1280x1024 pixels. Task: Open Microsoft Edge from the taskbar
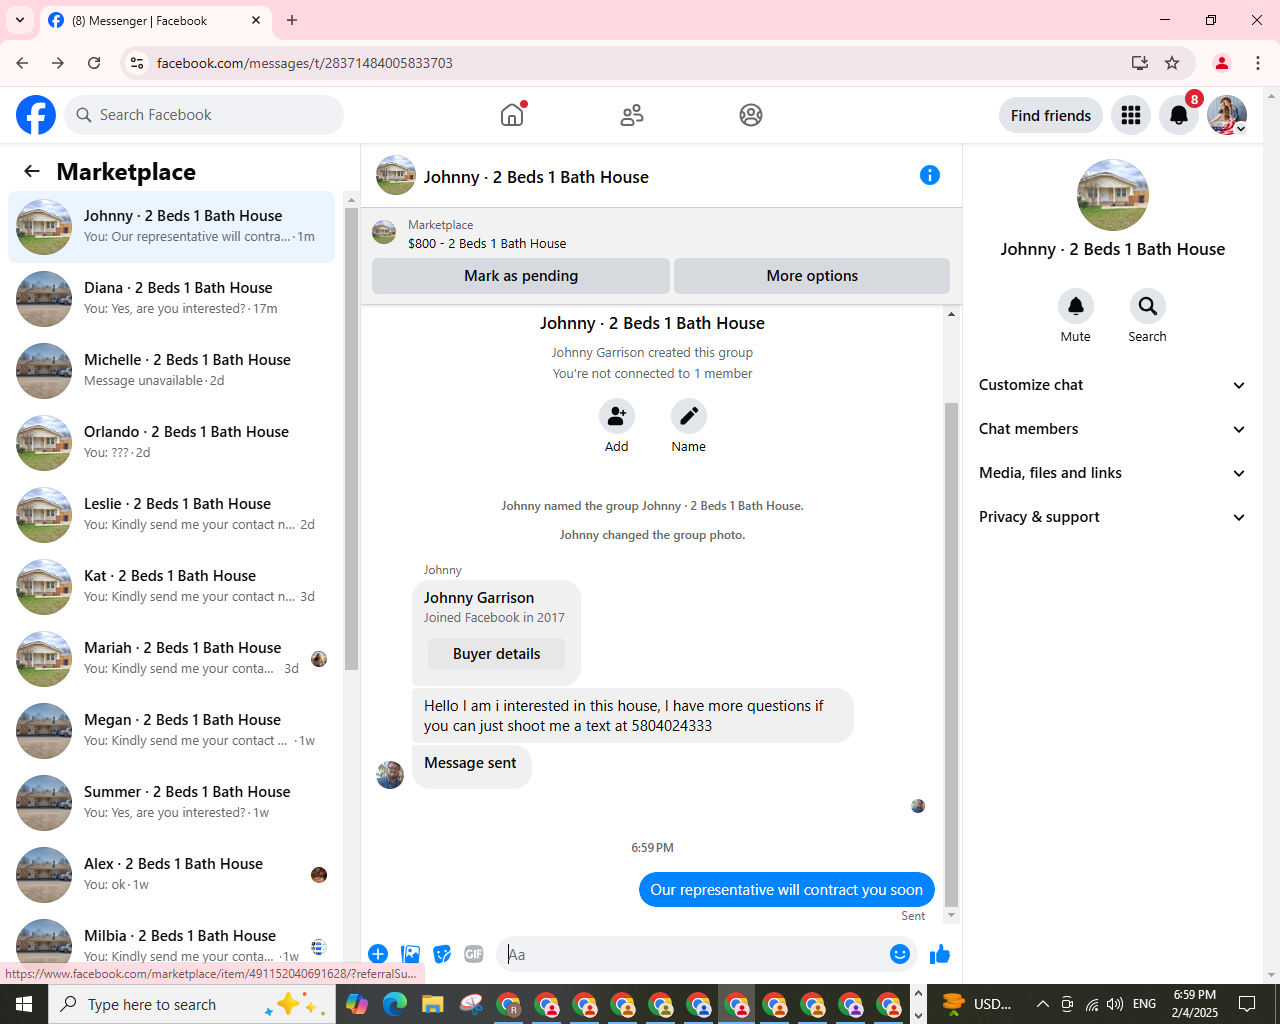coord(395,1004)
